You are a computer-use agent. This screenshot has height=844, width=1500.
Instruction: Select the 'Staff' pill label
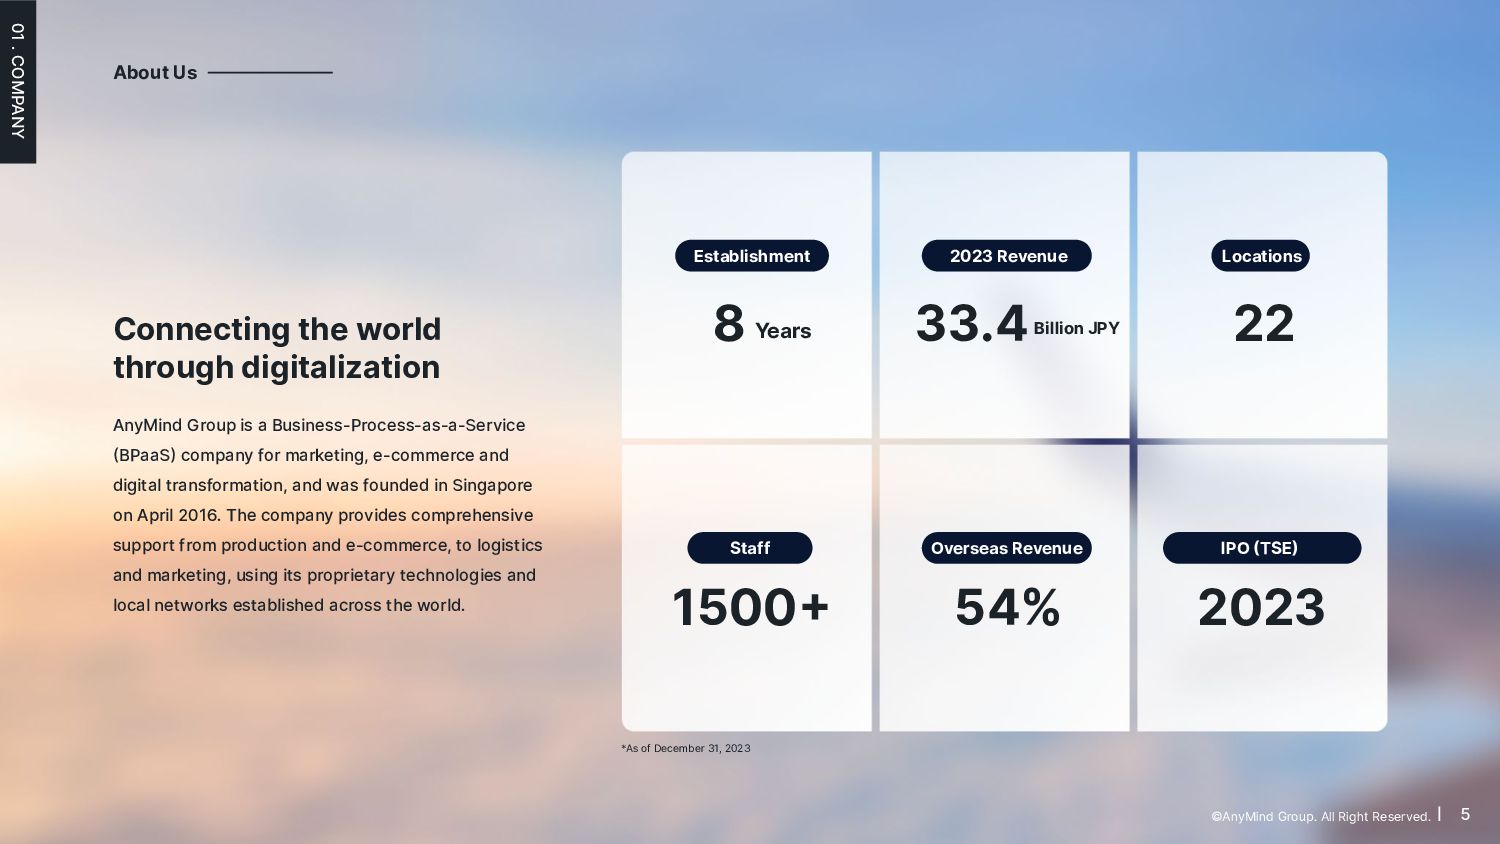(x=750, y=548)
